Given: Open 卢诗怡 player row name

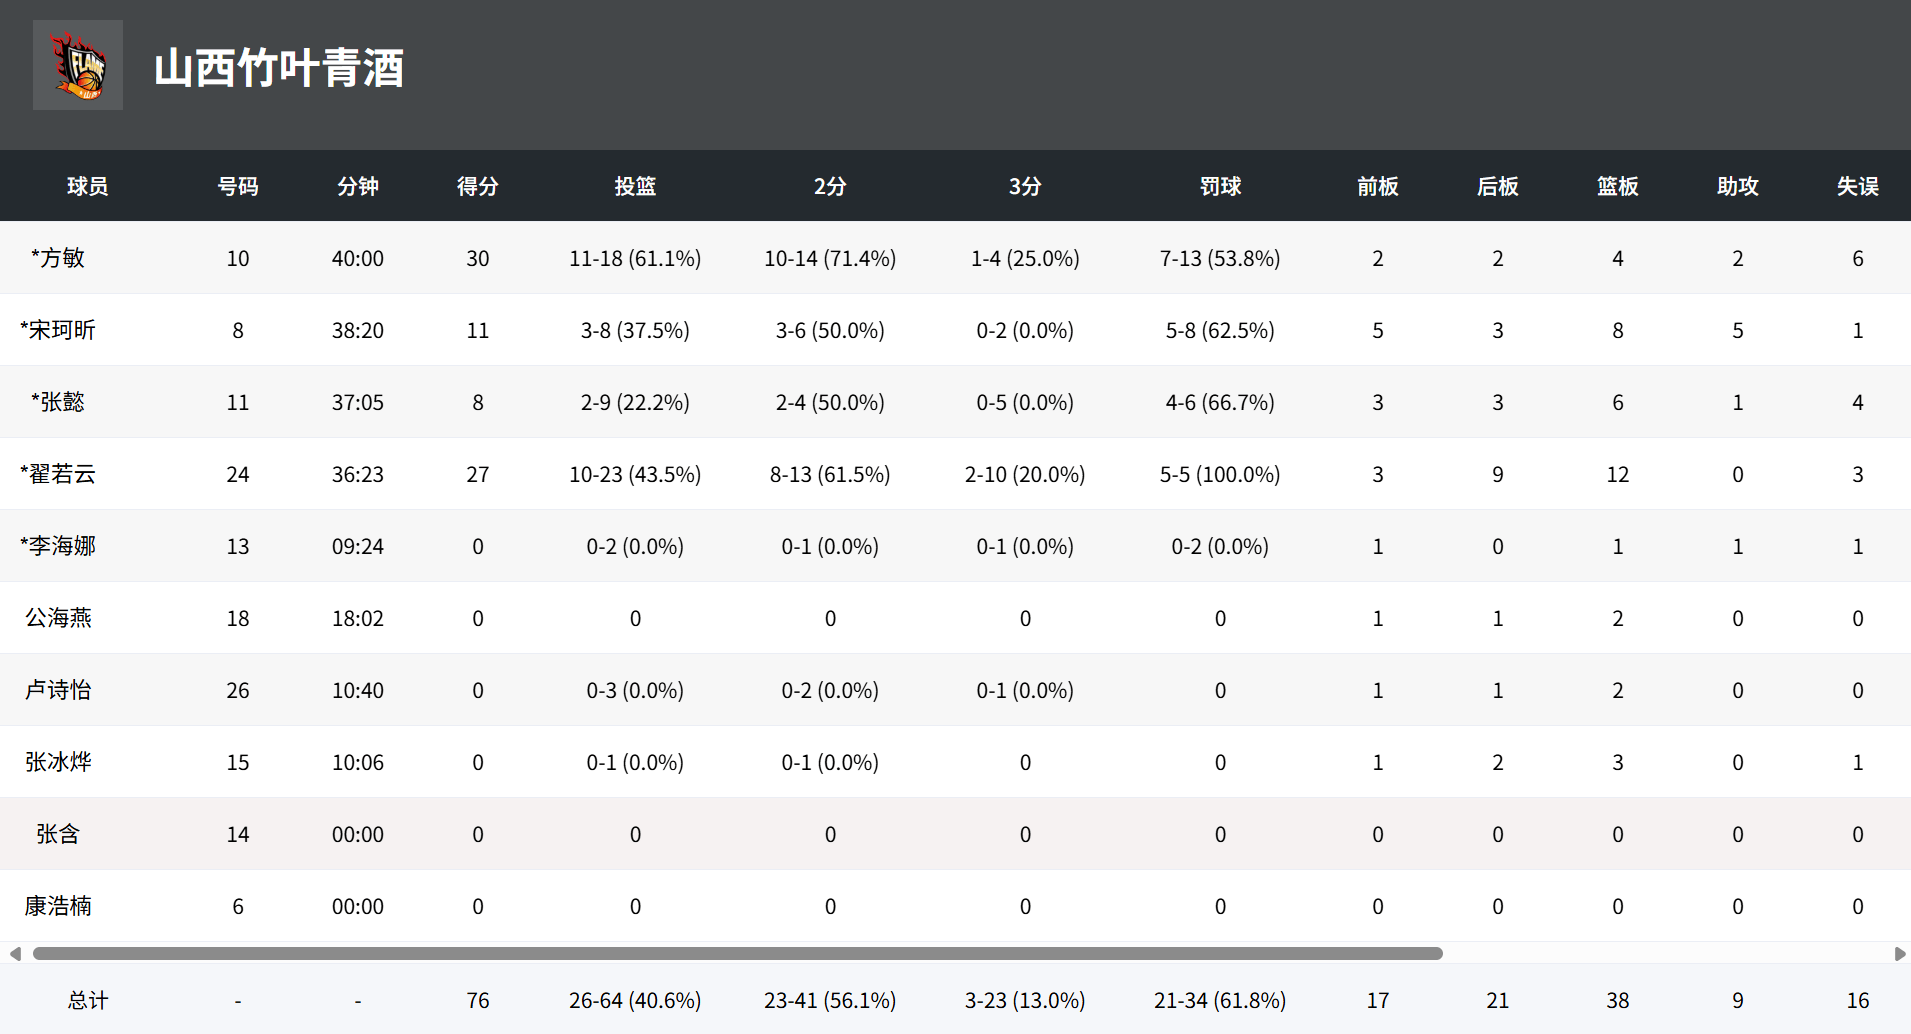Looking at the screenshot, I should click(x=58, y=690).
